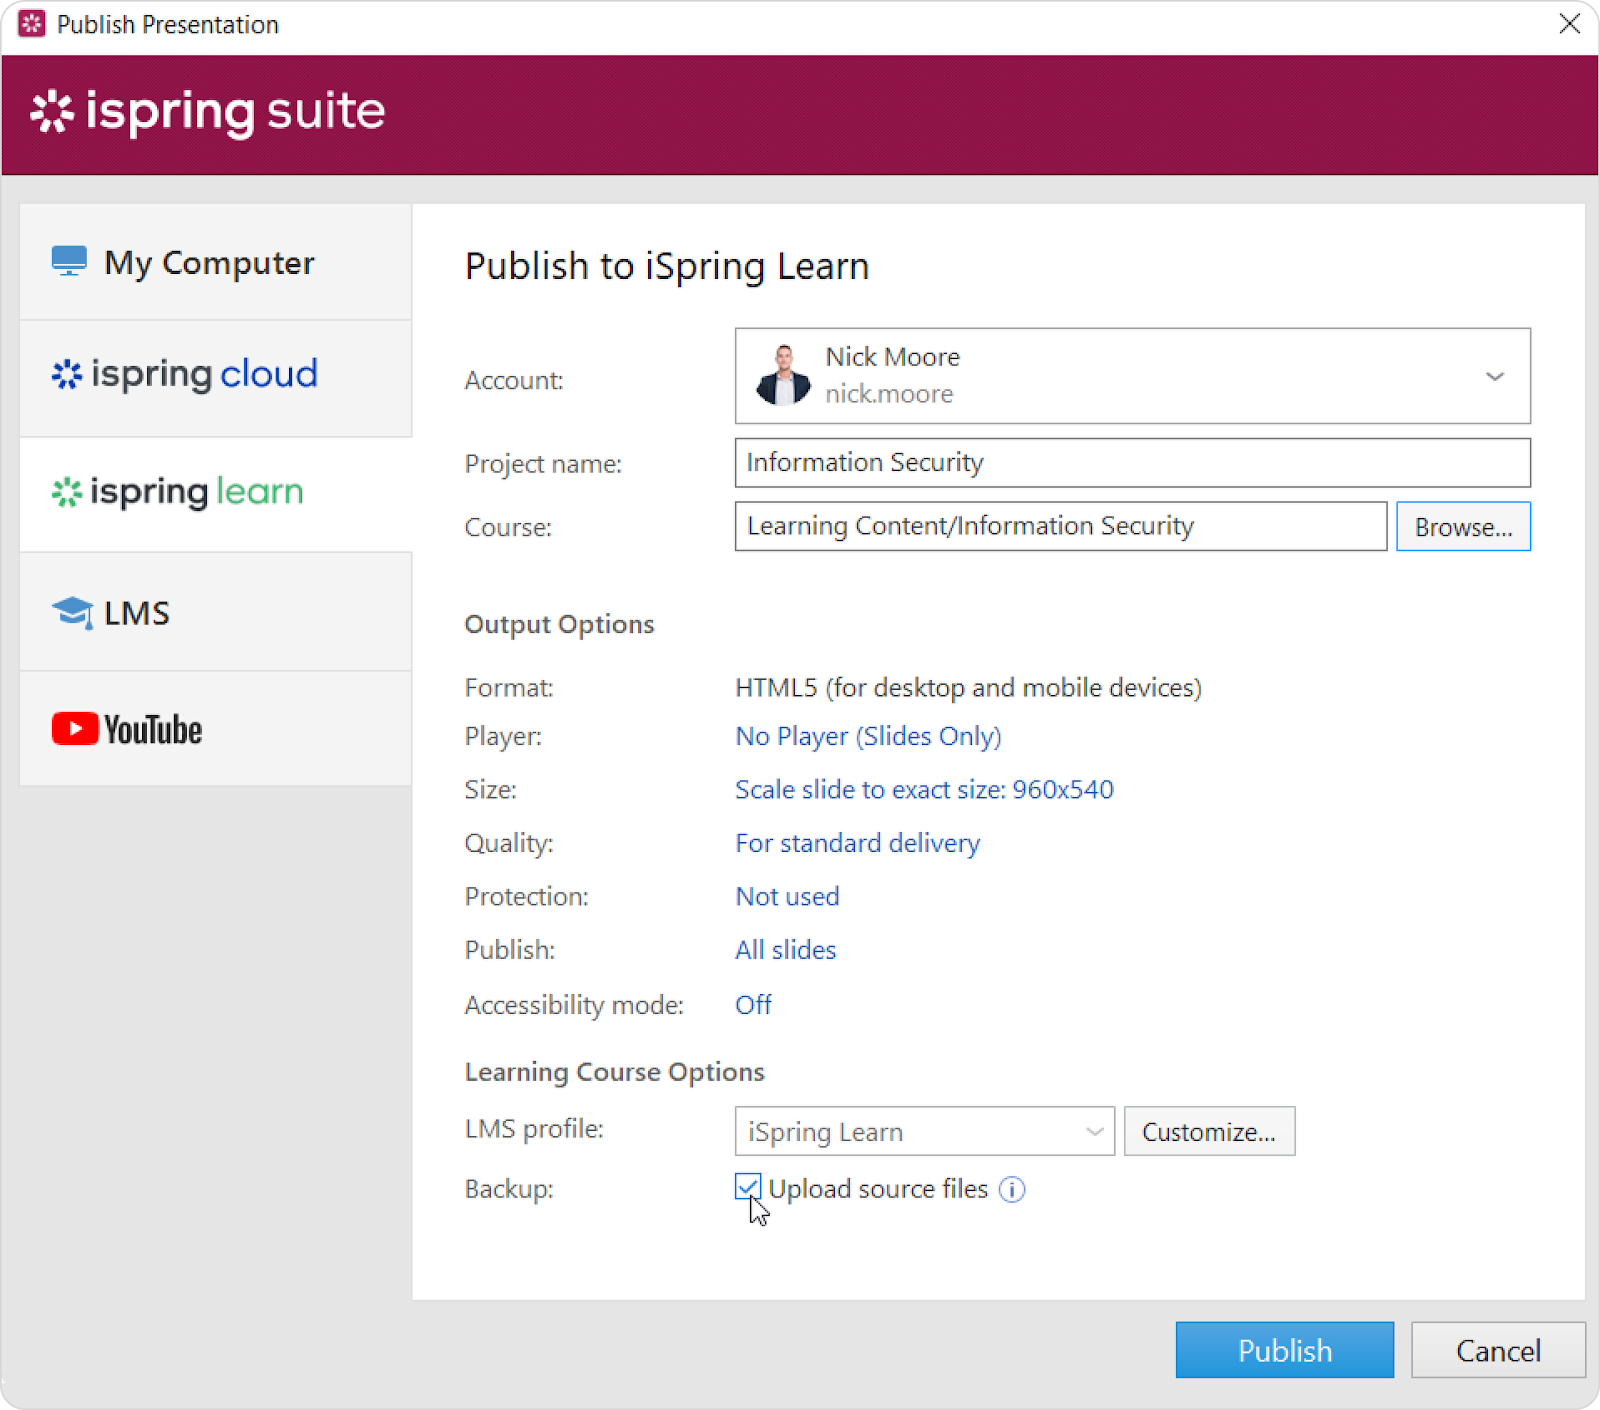This screenshot has width=1600, height=1410.
Task: Open the No Player (Slides Only) link
Action: (x=867, y=737)
